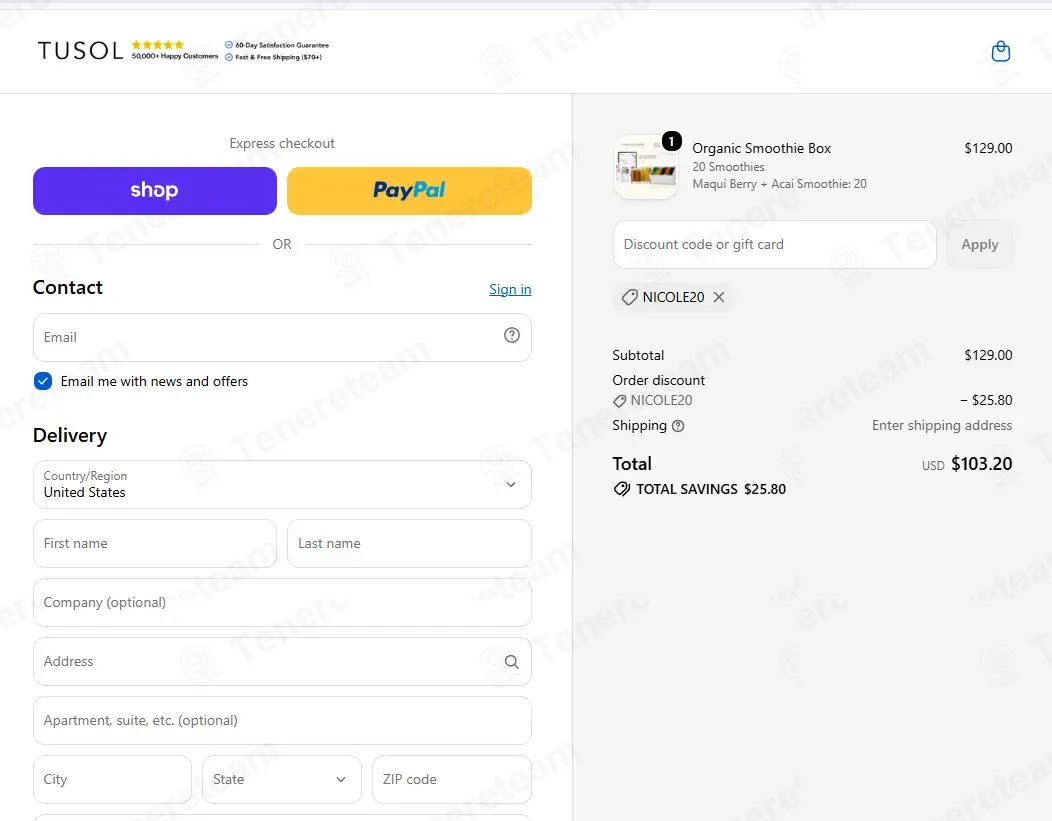Click the email help question mark icon
The width and height of the screenshot is (1052, 821).
tap(512, 335)
